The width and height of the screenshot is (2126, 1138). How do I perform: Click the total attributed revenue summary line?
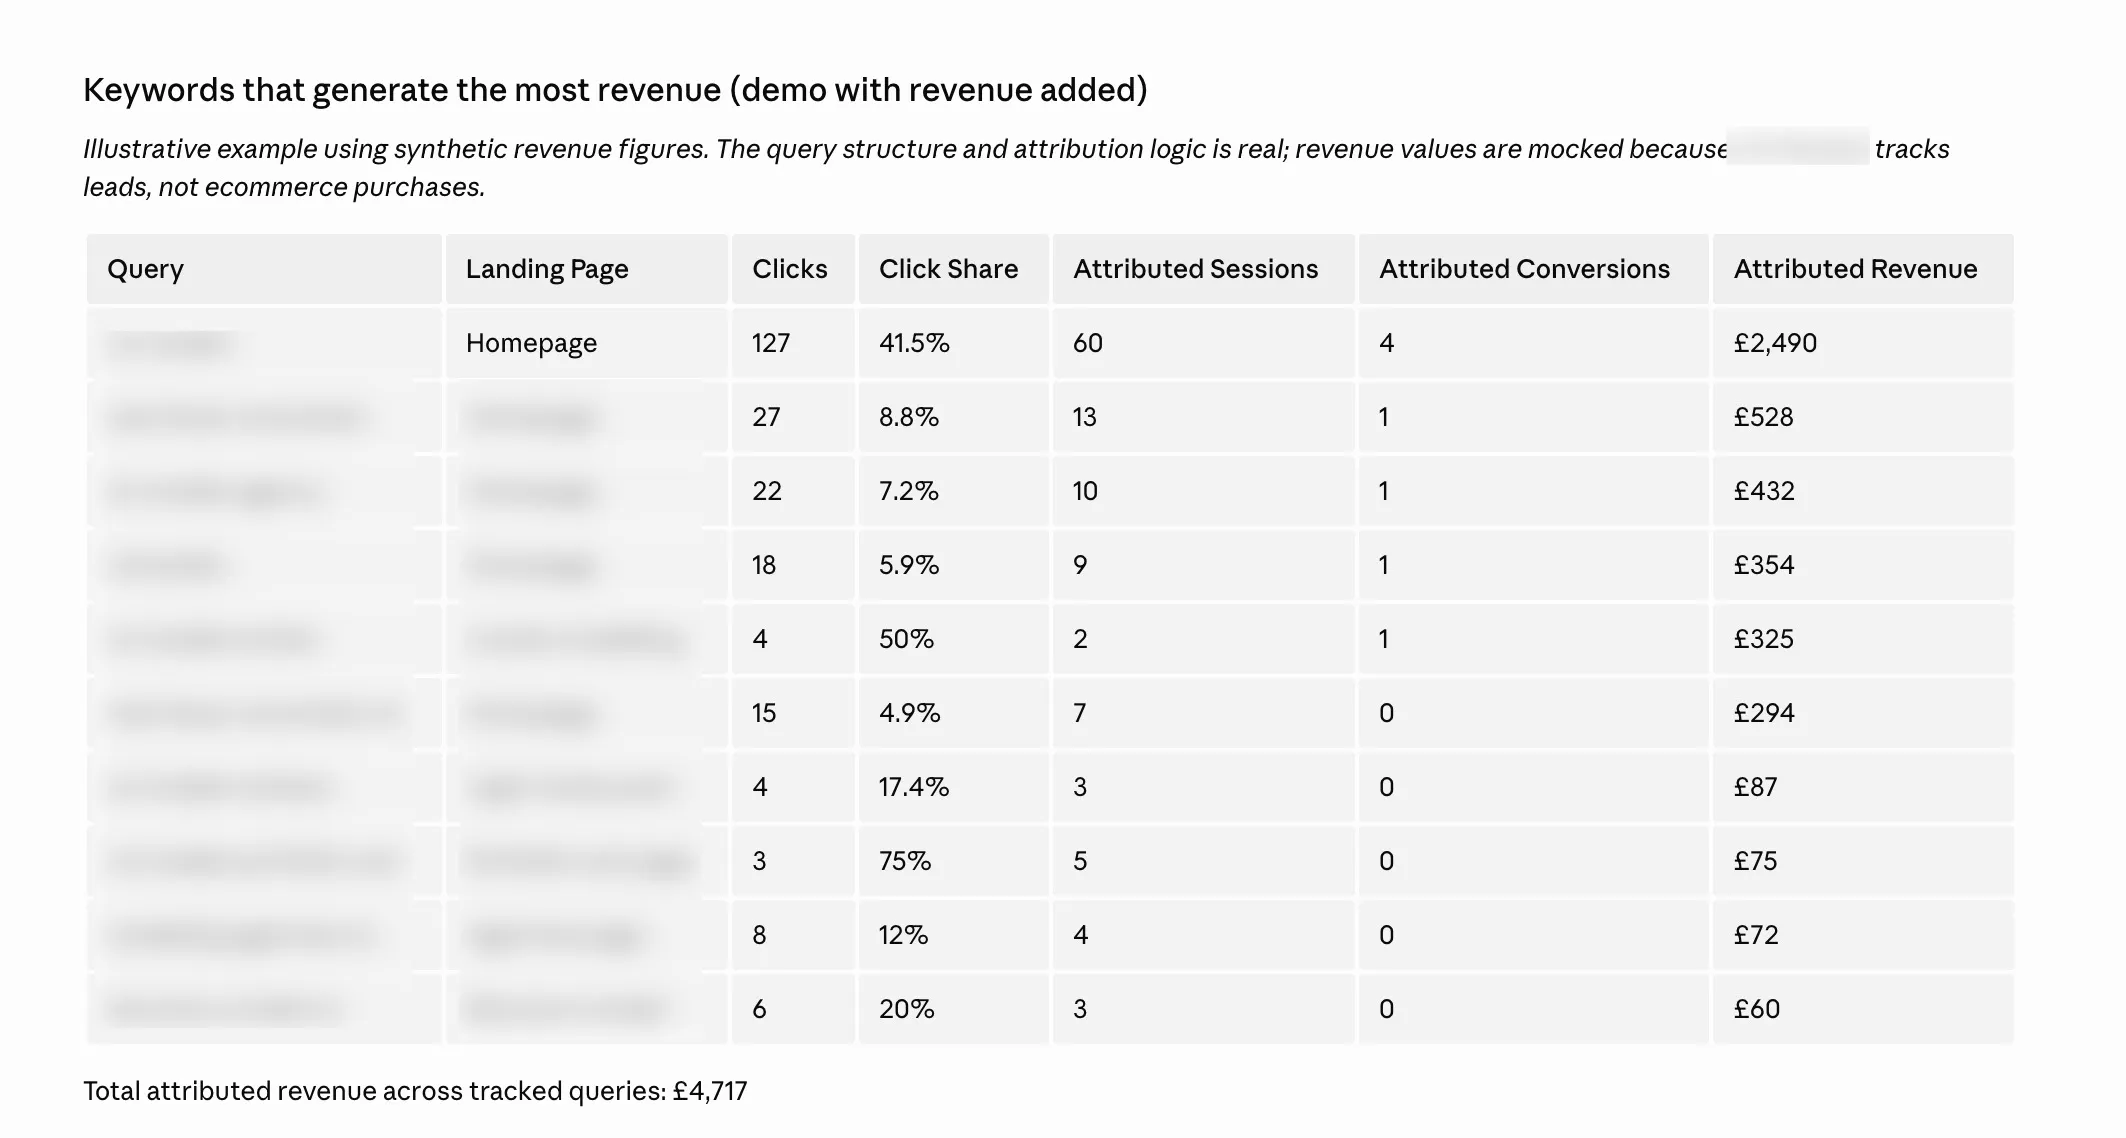tap(415, 1091)
